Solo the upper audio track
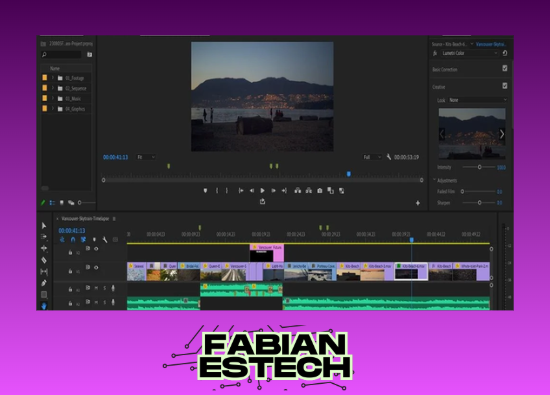Viewport: 550px width, 395px height. click(105, 288)
